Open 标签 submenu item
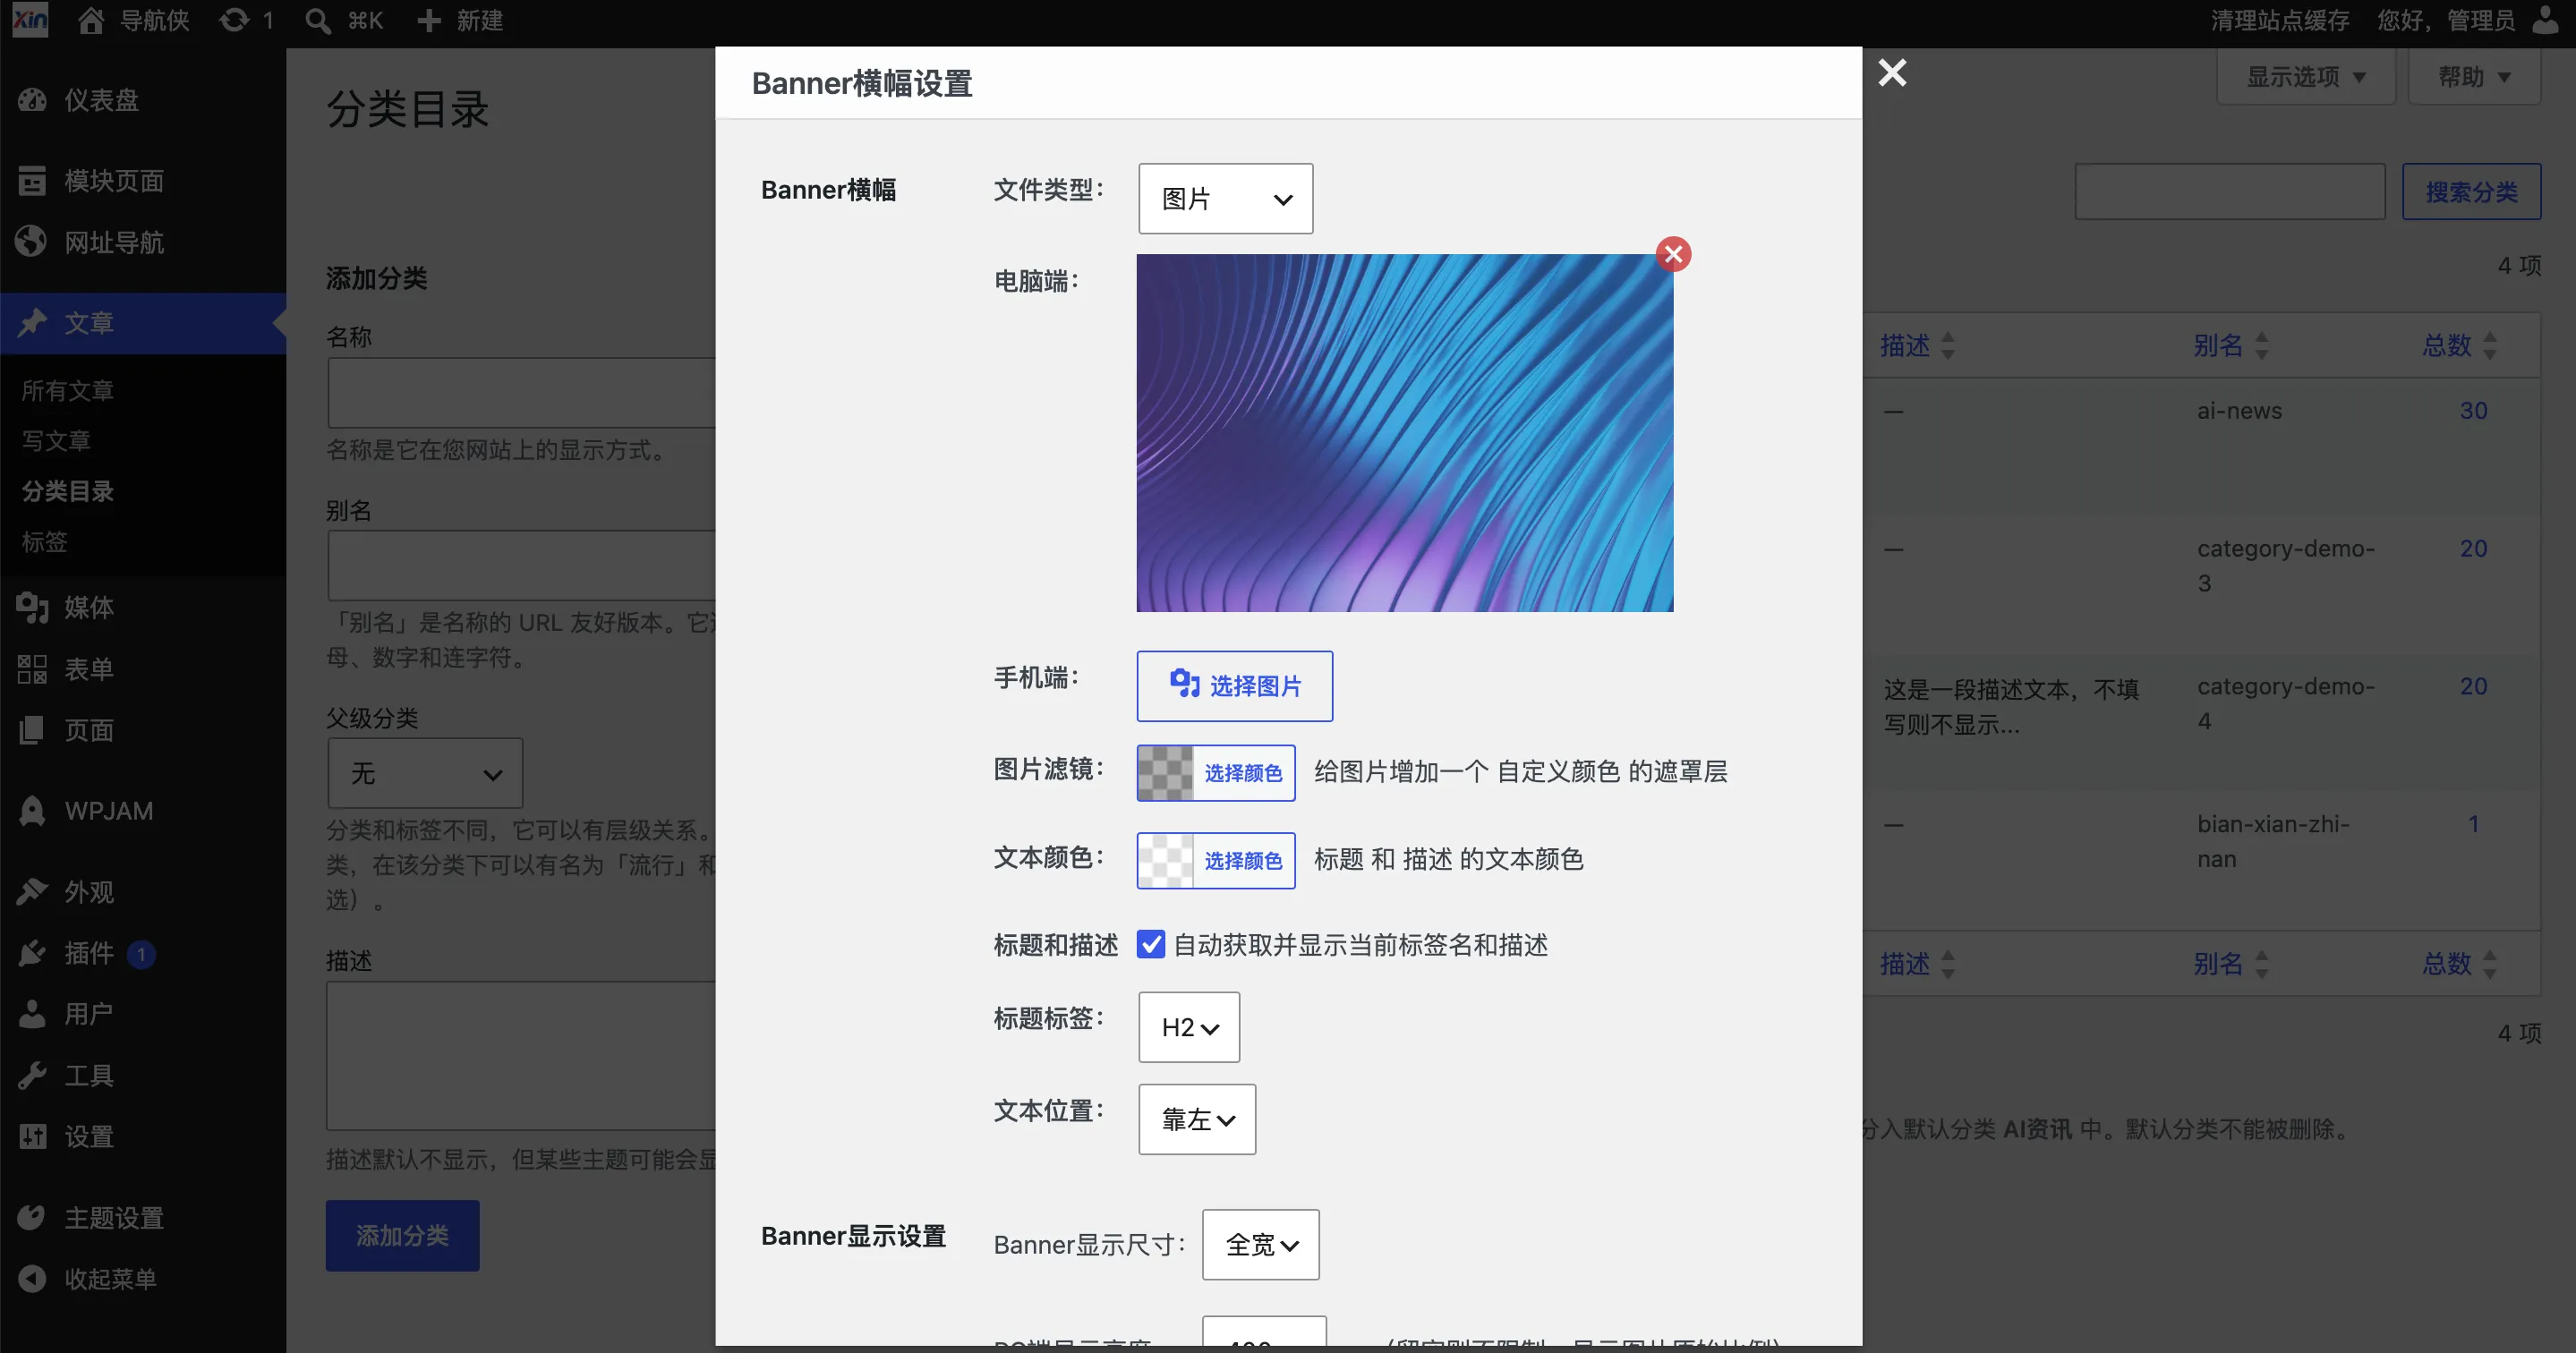The height and width of the screenshot is (1353, 2576). coord(45,541)
